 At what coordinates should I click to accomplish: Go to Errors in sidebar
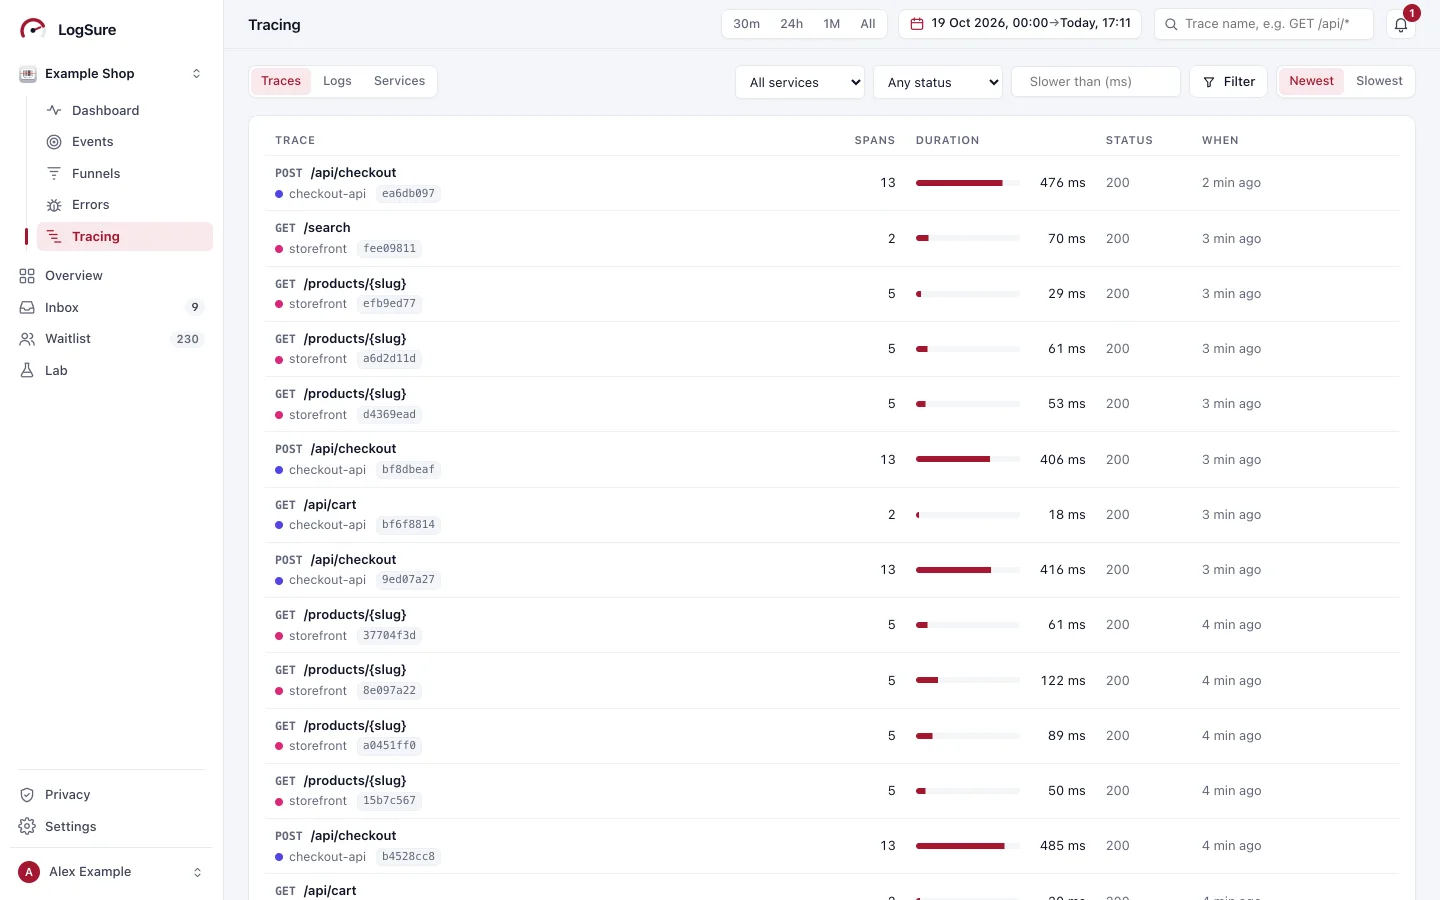point(125,205)
